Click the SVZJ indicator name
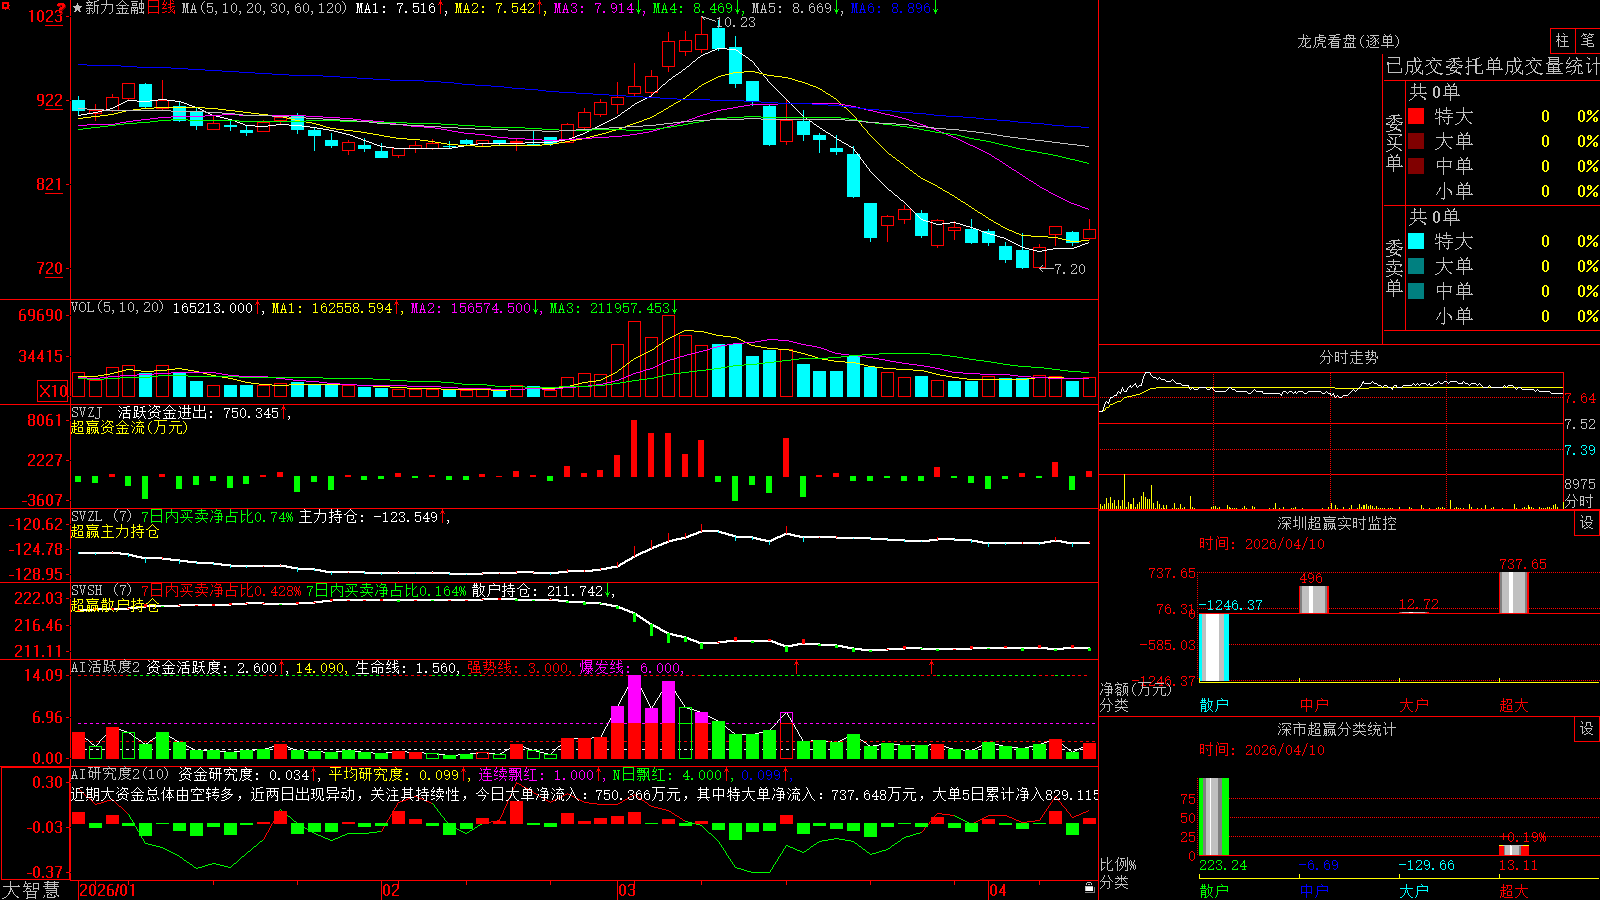Screen dimensions: 1600x900 86,412
